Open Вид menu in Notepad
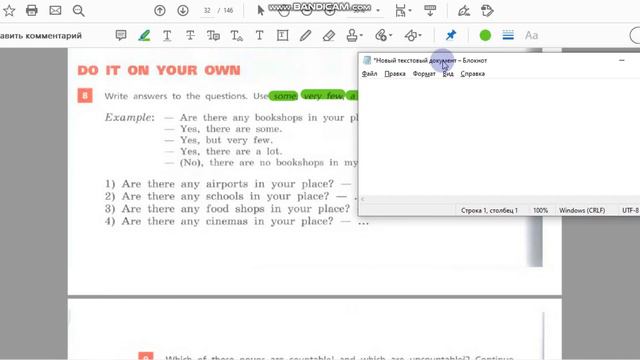The width and height of the screenshot is (640, 360). 448,74
